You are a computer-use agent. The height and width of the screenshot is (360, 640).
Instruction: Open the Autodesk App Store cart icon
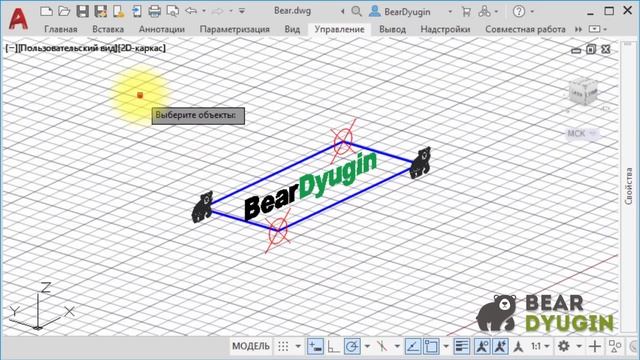(x=466, y=12)
